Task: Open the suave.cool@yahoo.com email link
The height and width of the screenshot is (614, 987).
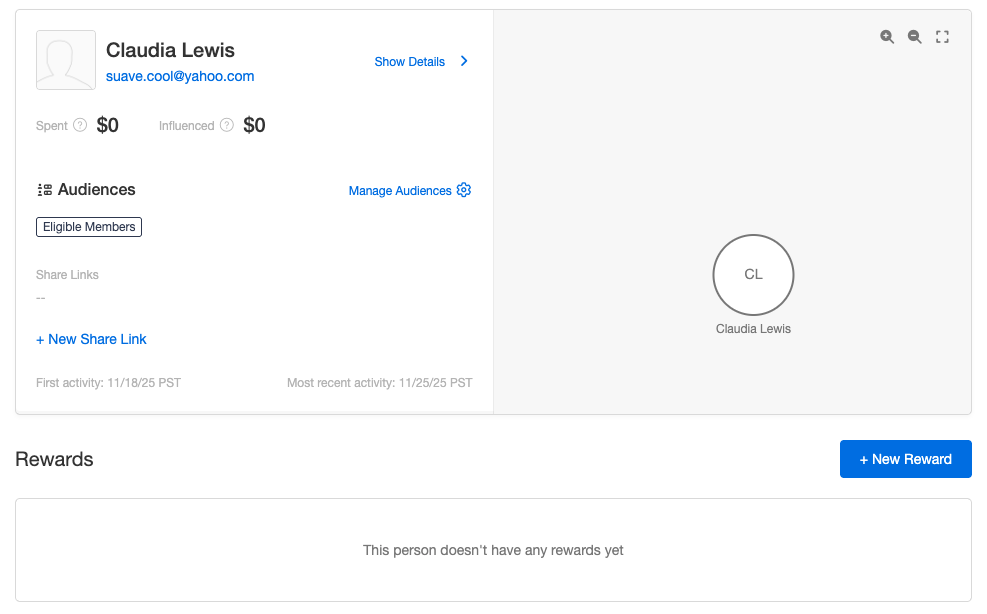Action: pyautogui.click(x=180, y=76)
